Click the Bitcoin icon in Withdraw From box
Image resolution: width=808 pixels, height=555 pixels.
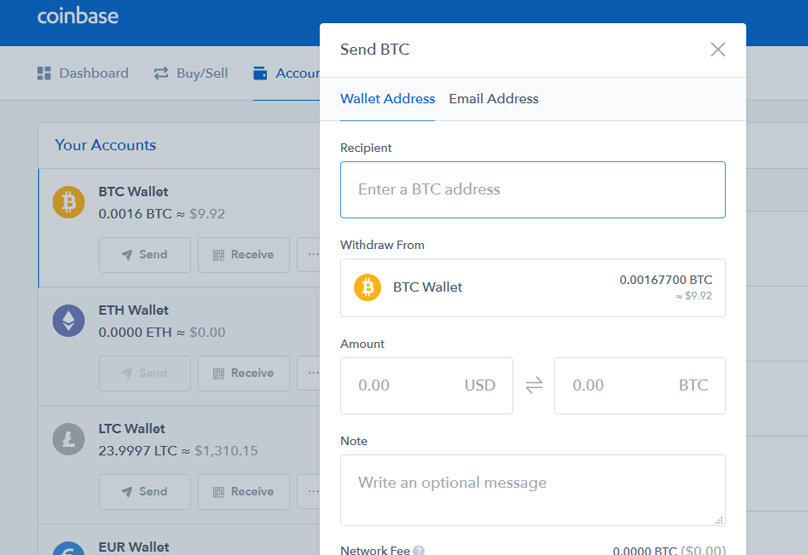point(367,287)
